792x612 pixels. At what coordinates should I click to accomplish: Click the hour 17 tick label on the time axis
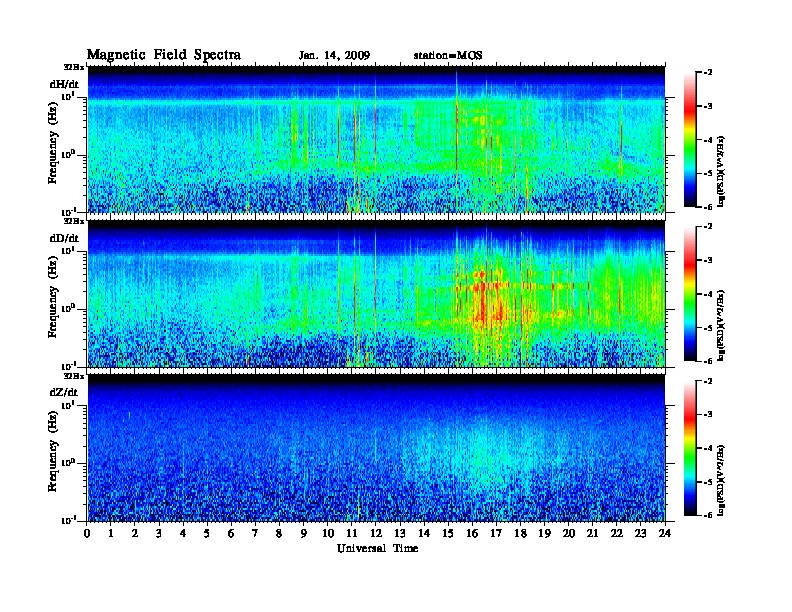496,534
